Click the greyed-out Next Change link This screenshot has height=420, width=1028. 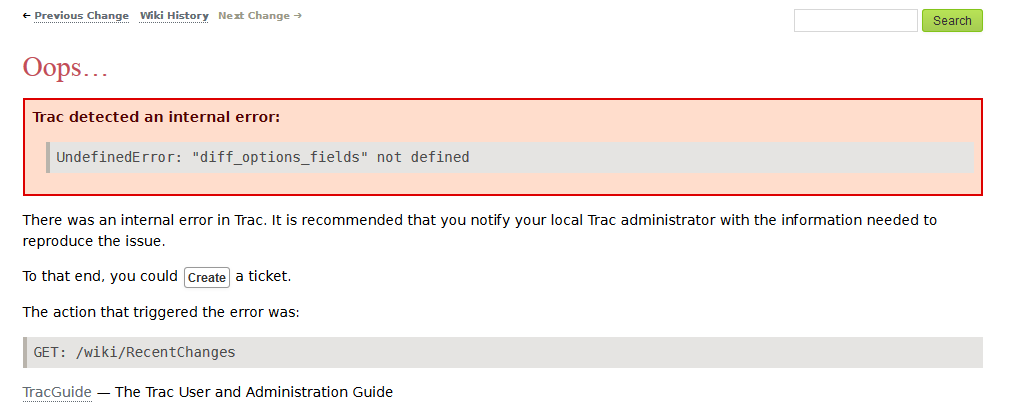[x=254, y=16]
